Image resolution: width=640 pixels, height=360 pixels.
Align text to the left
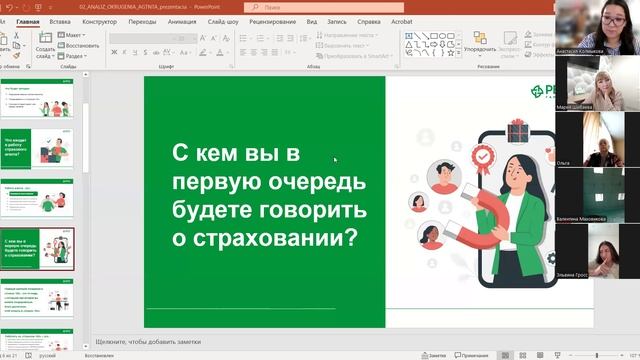pos(243,53)
